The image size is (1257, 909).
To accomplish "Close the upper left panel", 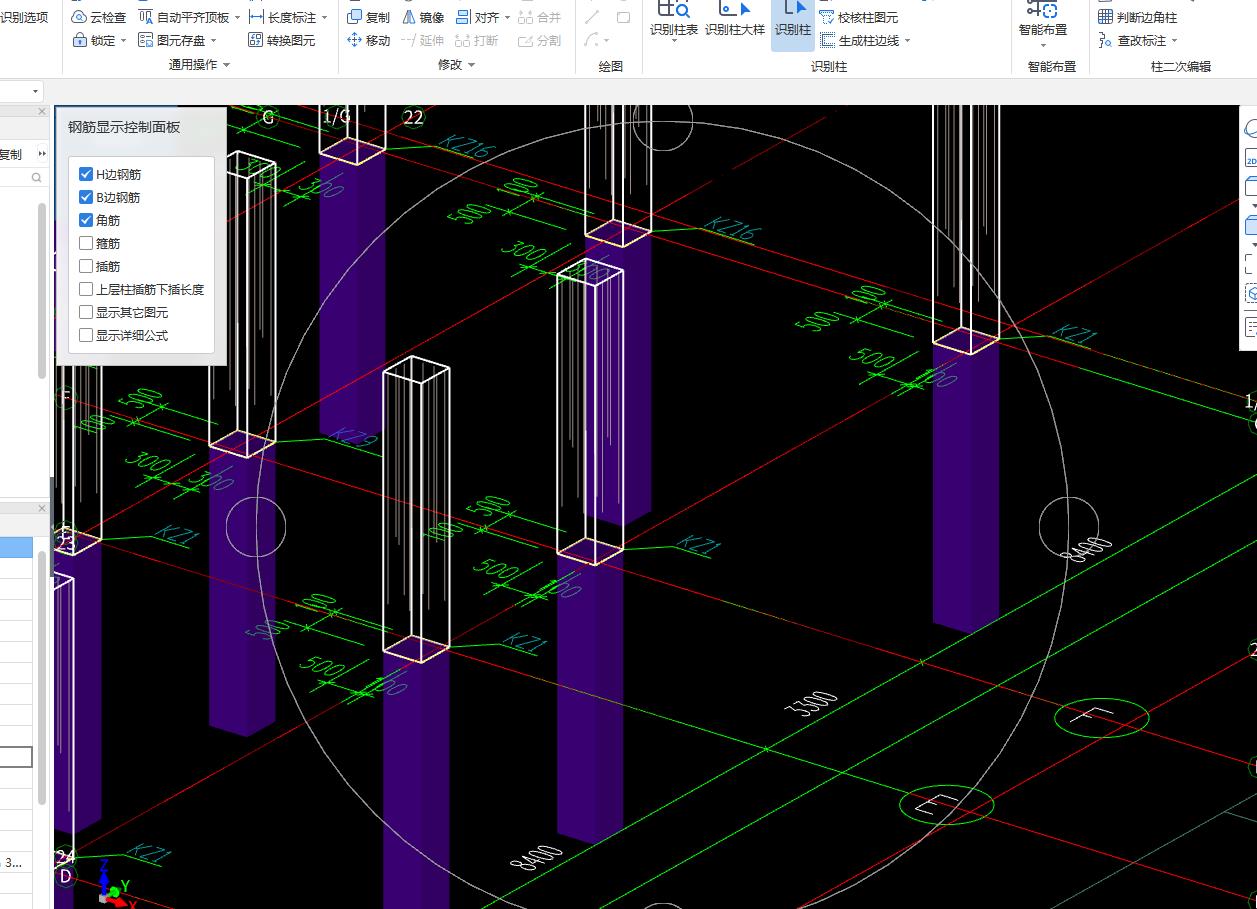I will click(x=42, y=111).
